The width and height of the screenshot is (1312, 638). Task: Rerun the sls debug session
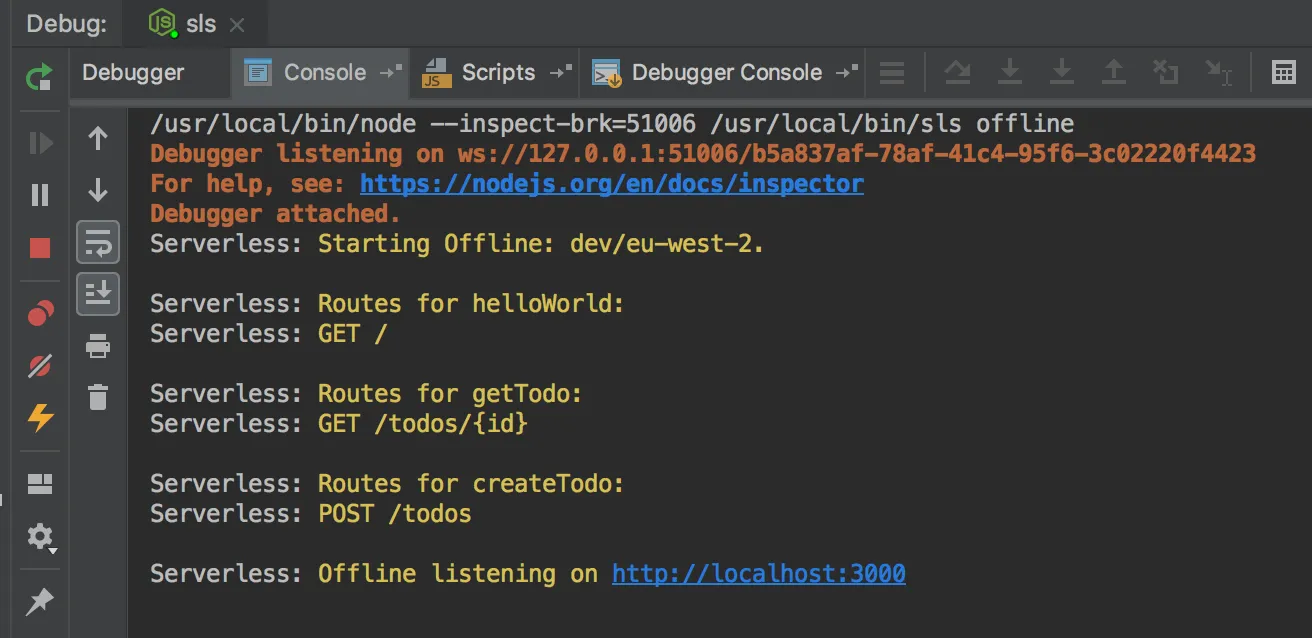pyautogui.click(x=40, y=75)
